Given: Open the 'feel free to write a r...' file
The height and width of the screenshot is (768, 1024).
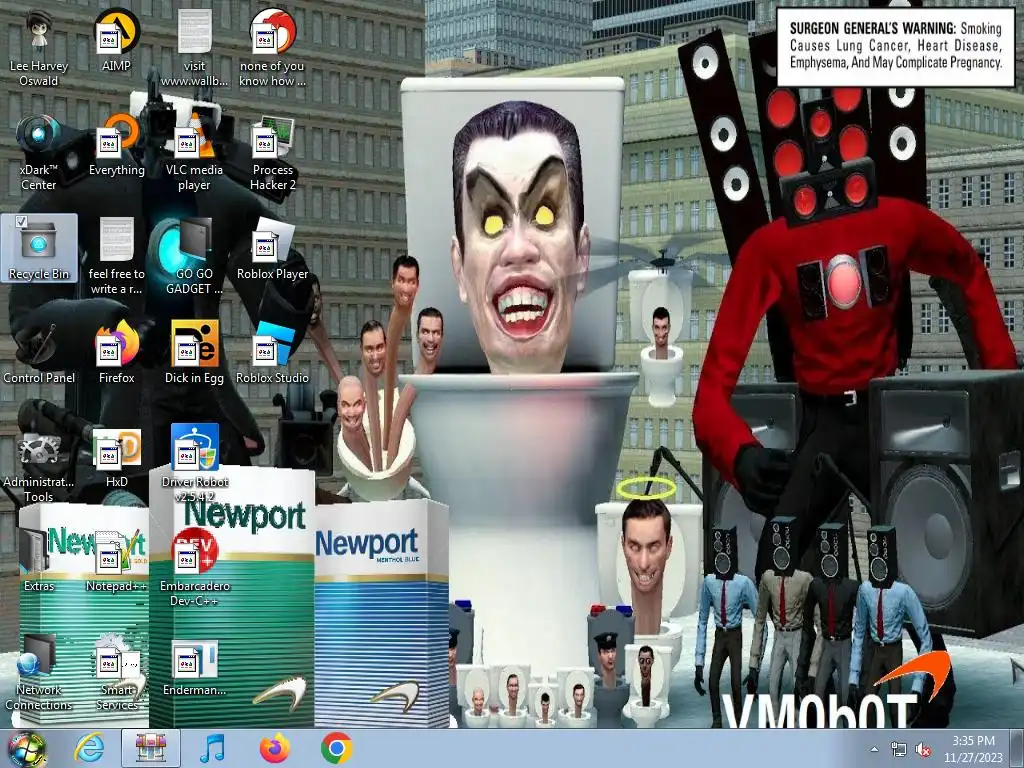Looking at the screenshot, I should pyautogui.click(x=116, y=257).
